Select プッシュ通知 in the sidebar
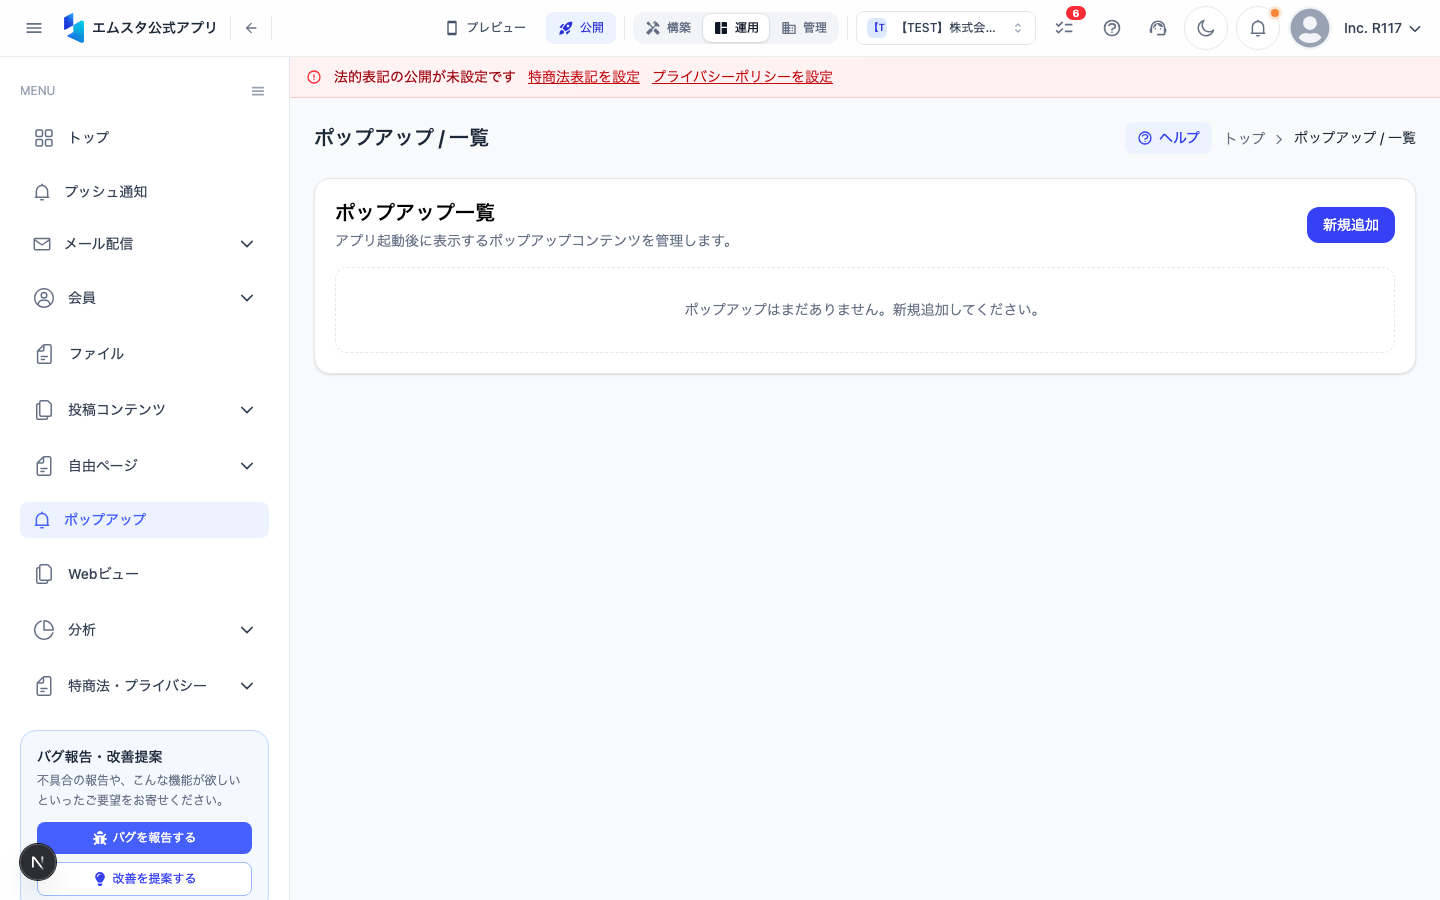 click(144, 192)
